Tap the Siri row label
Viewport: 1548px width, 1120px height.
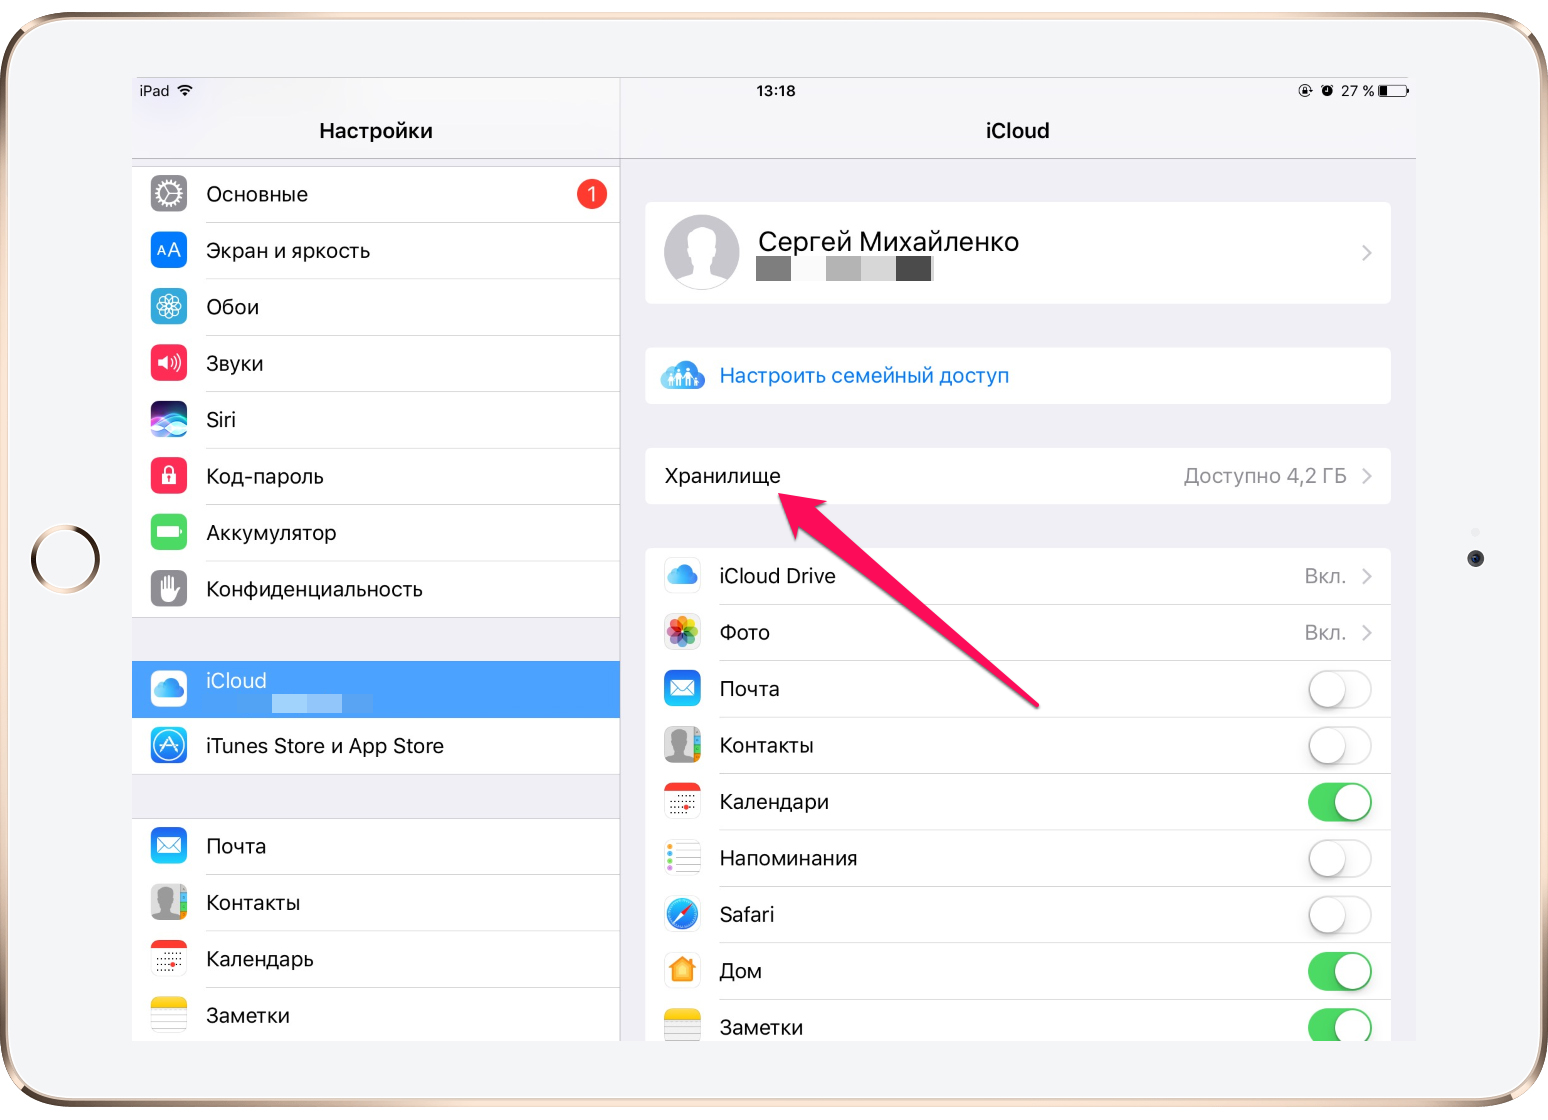[221, 420]
